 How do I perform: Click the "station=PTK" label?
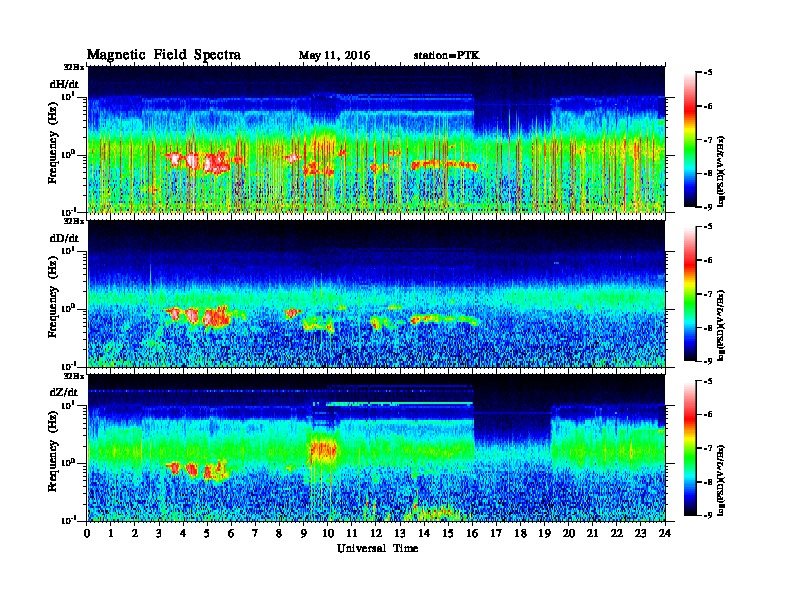447,56
